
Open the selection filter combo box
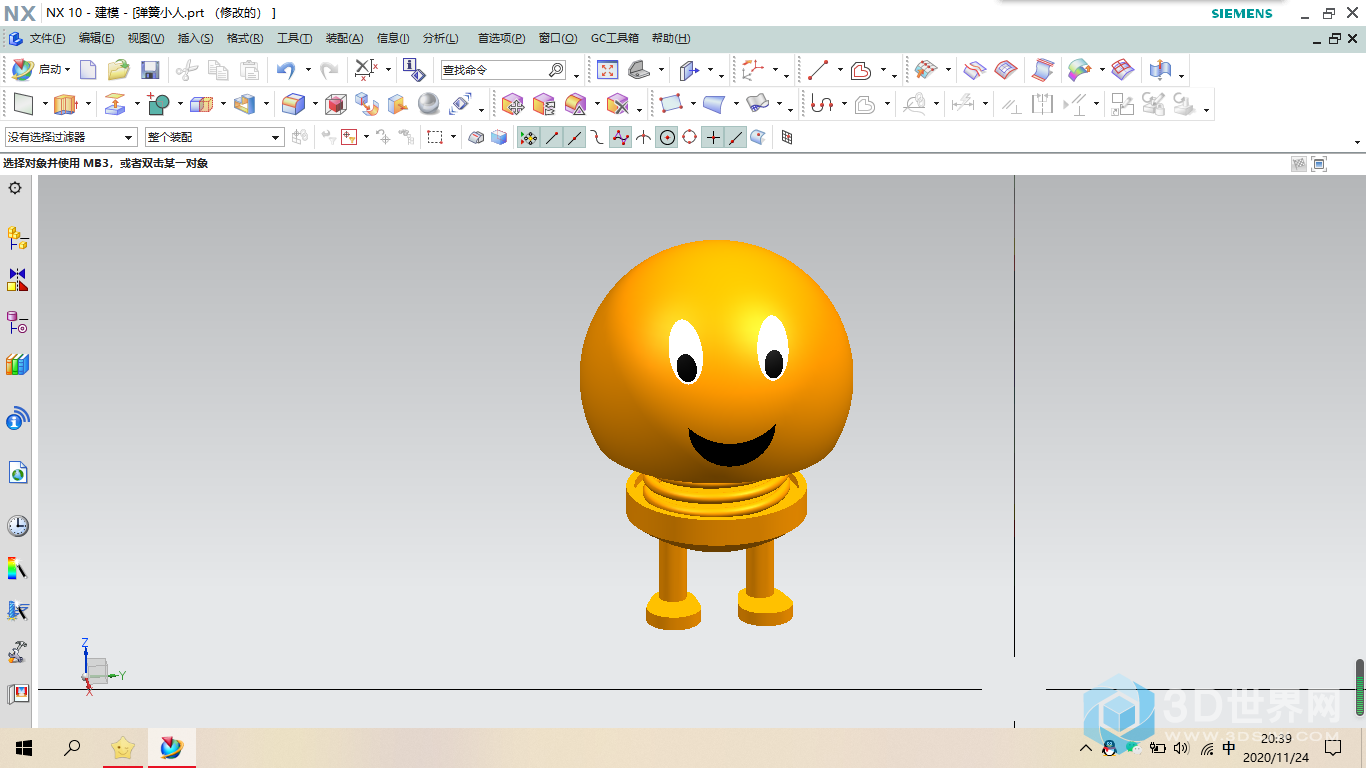[71, 137]
